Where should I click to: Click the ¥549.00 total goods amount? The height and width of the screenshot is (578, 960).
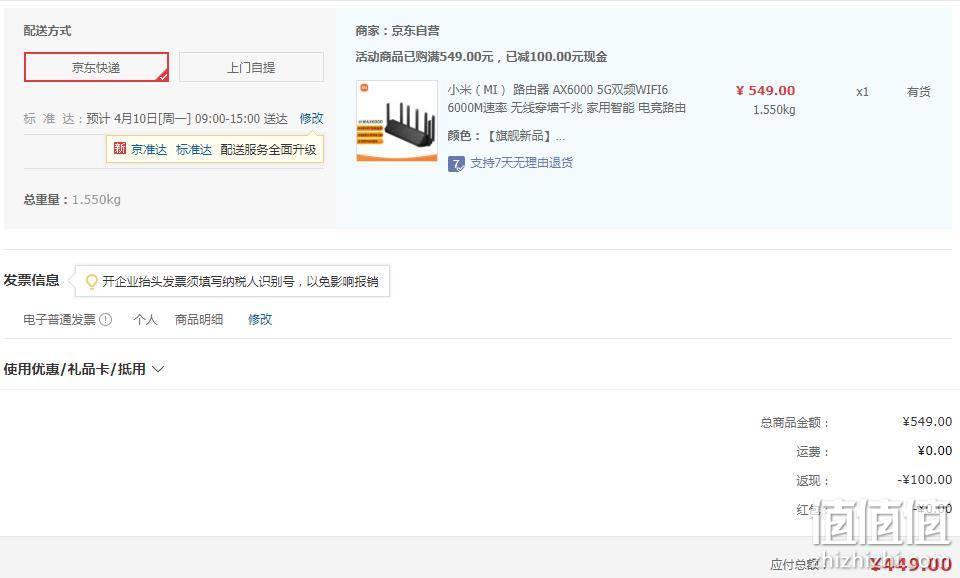(x=927, y=422)
